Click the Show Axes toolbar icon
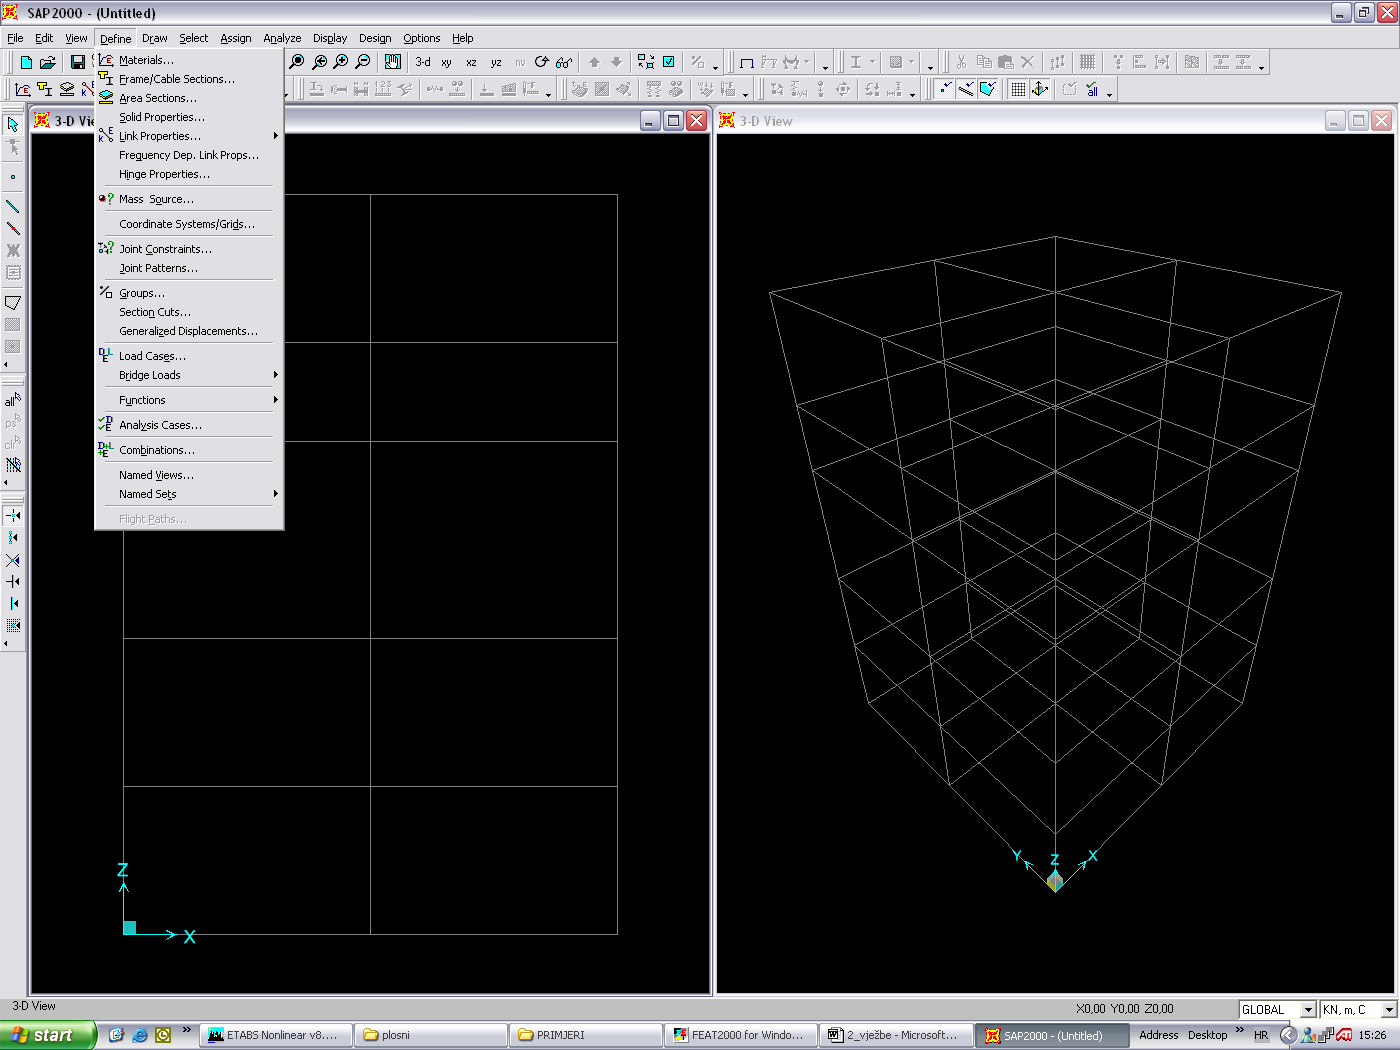The width and height of the screenshot is (1400, 1050). [1040, 89]
